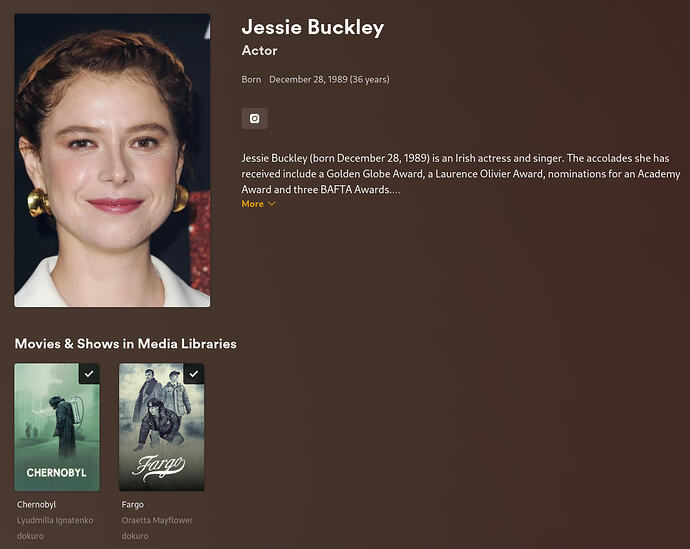Open Jessie Buckley's portrait photo

pyautogui.click(x=112, y=160)
